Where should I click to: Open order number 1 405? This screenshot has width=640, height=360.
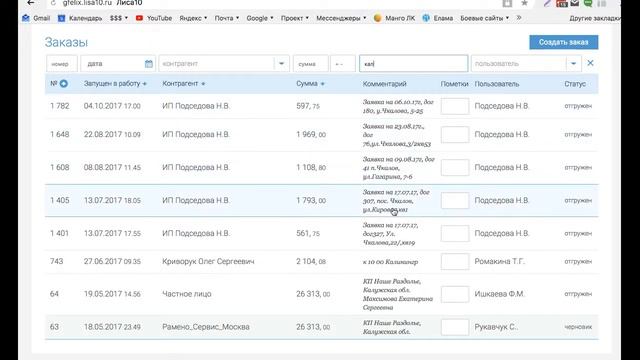click(60, 200)
